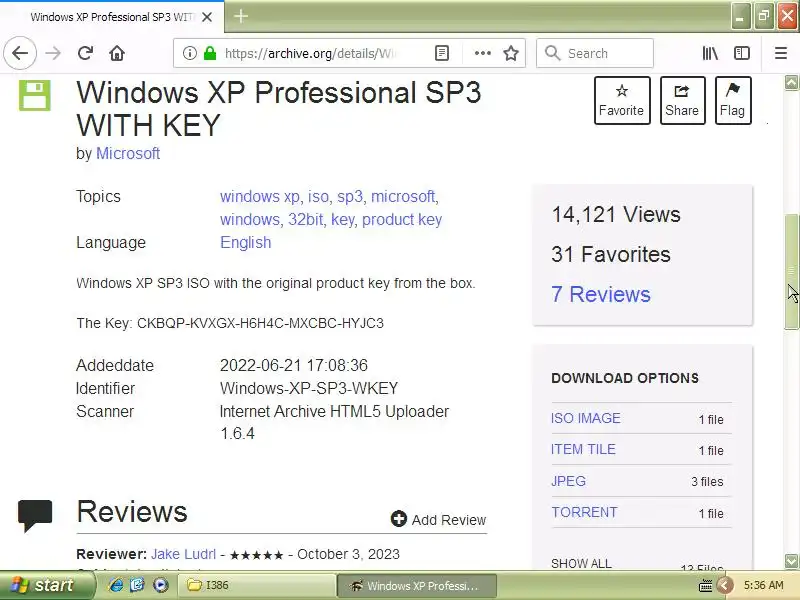Open a new tab with the plus button

241,16
